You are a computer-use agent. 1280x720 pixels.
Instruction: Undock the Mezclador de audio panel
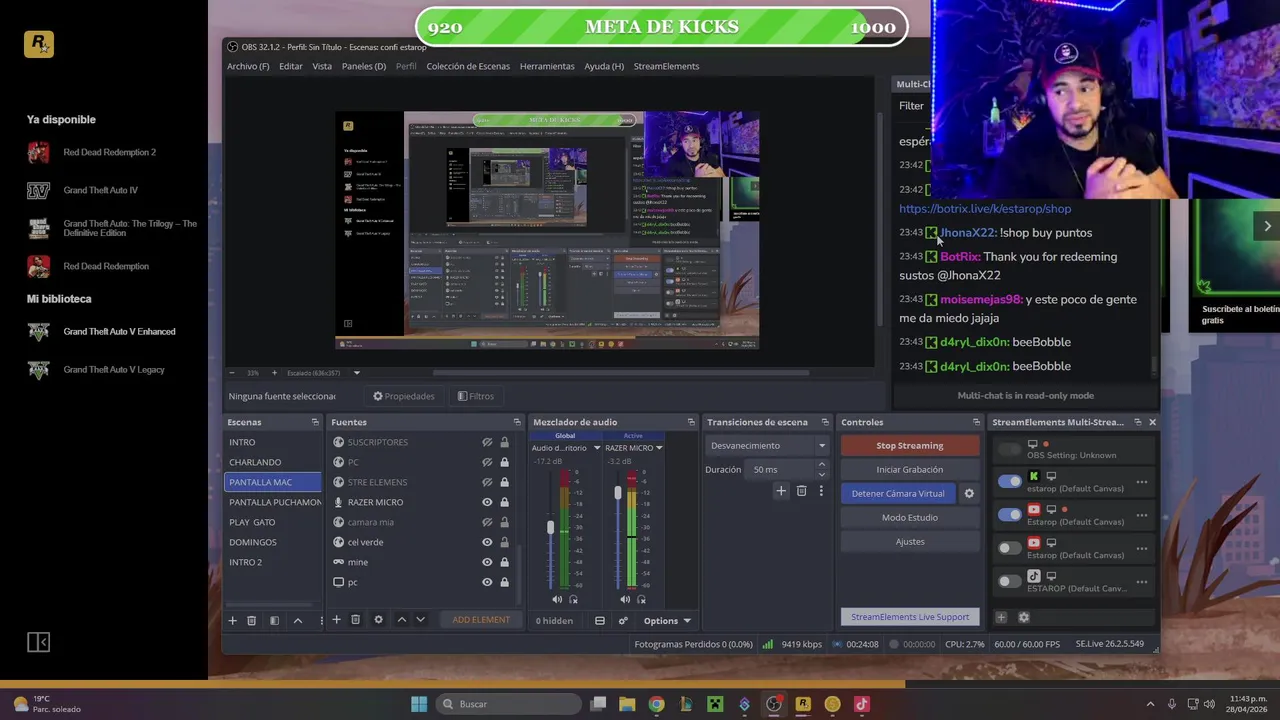690,422
